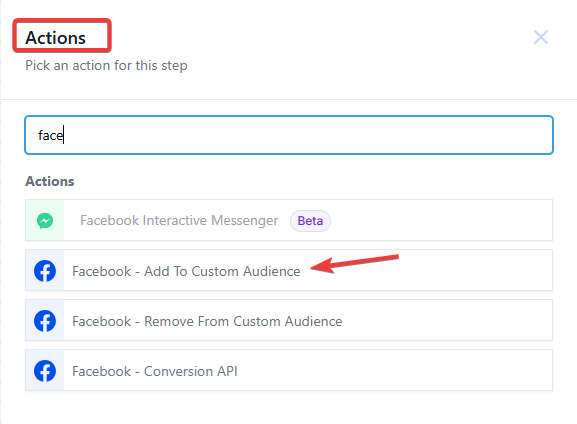Click blank area in Conversion API row
This screenshot has height=424, width=577.
tap(394, 371)
